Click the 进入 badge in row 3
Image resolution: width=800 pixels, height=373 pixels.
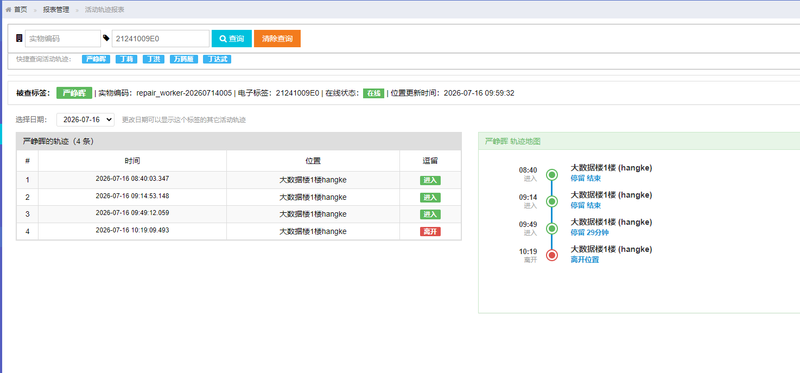pos(430,214)
